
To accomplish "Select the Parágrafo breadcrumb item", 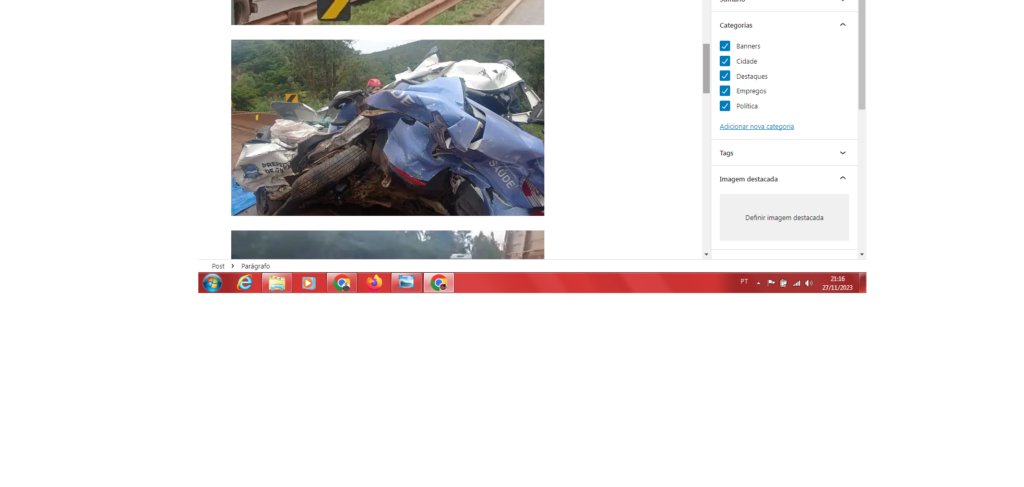I will [255, 266].
